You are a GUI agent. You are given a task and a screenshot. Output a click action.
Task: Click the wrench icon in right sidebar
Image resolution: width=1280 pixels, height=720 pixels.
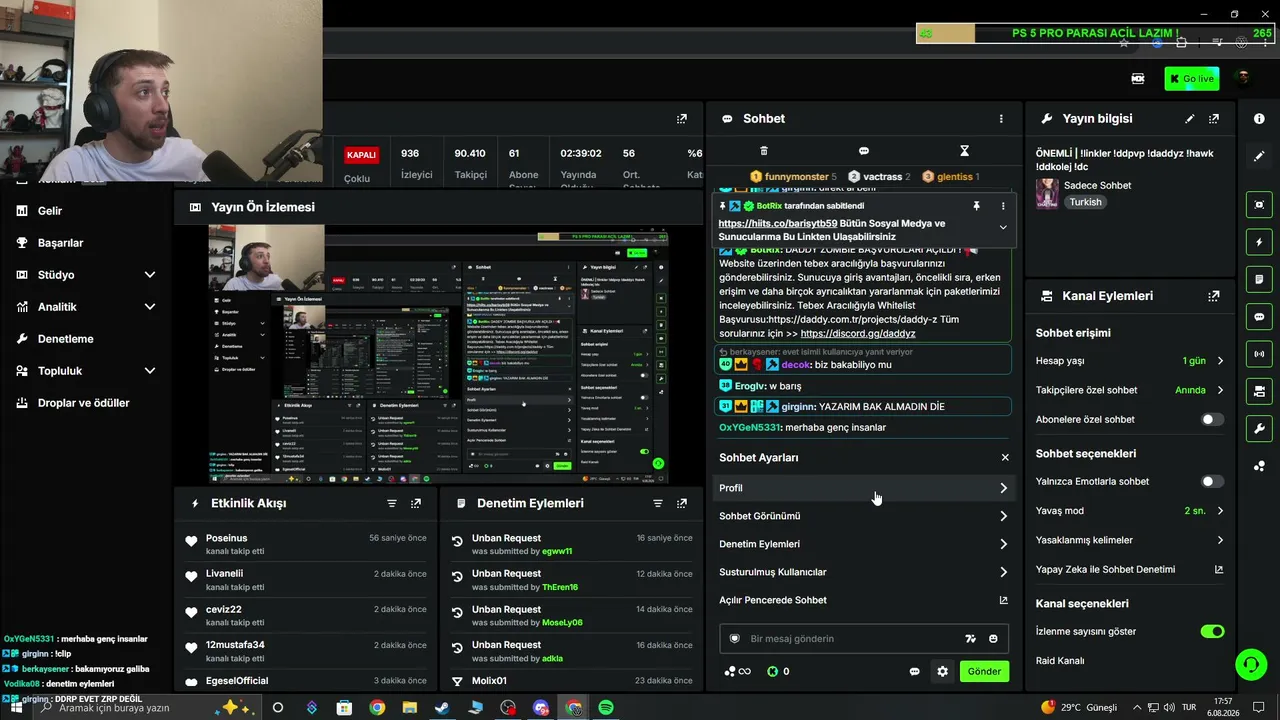(1259, 429)
